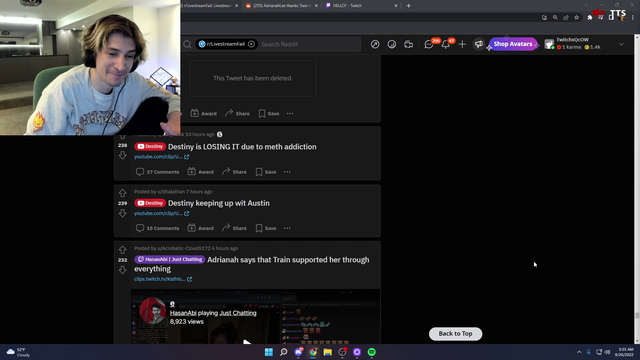Open the coins/stats circle icon in Reddit header

point(391,44)
